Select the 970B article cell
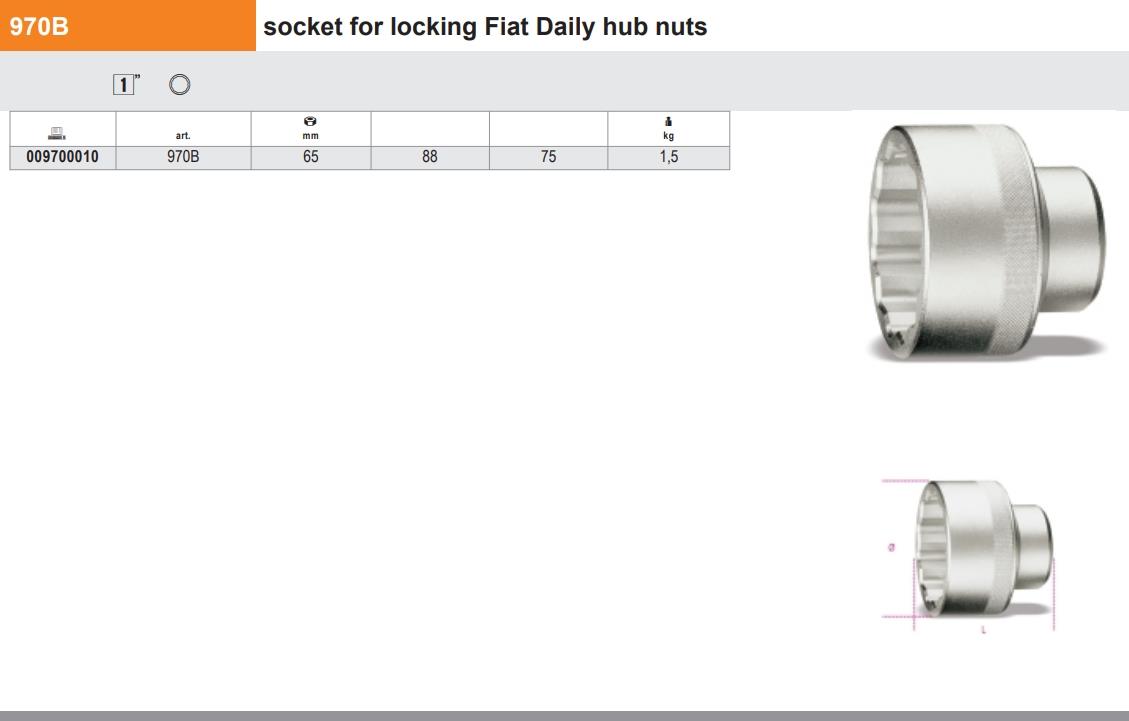The width and height of the screenshot is (1129, 721). [x=183, y=157]
